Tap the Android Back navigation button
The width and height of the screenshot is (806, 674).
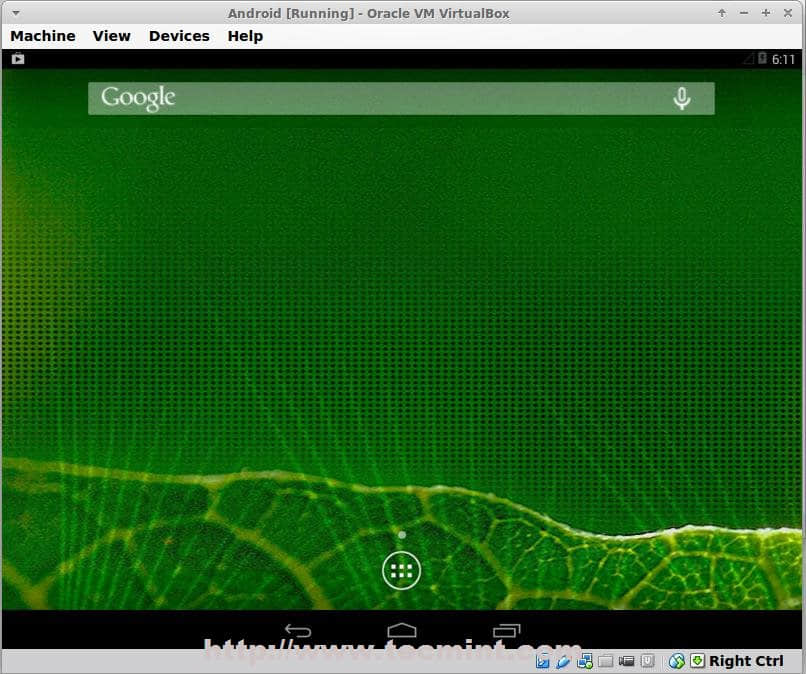click(298, 631)
